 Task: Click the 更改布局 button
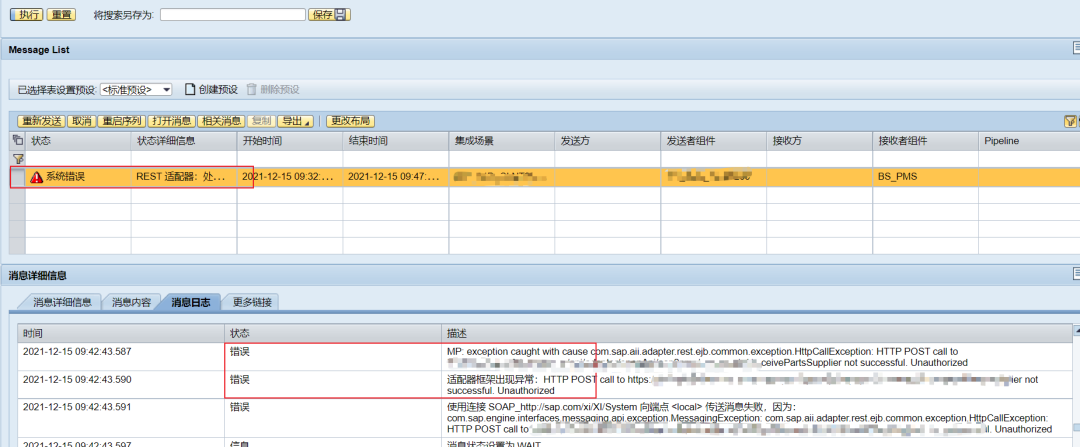[351, 121]
